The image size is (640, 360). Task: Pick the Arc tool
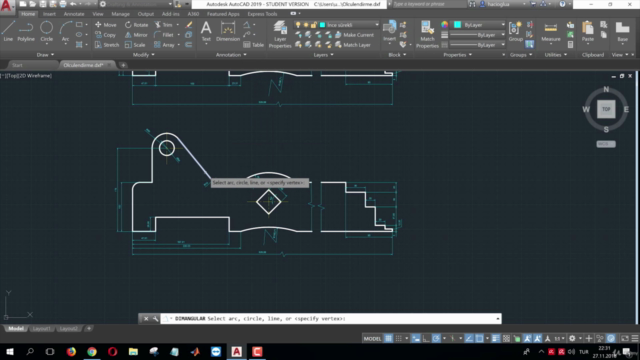tap(65, 31)
